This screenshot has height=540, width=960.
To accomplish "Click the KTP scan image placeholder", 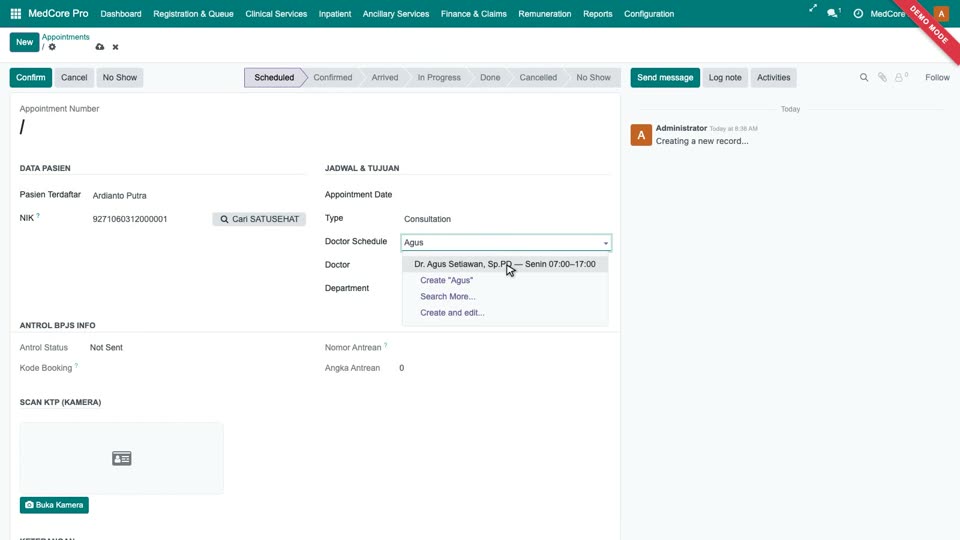I will click(x=122, y=458).
